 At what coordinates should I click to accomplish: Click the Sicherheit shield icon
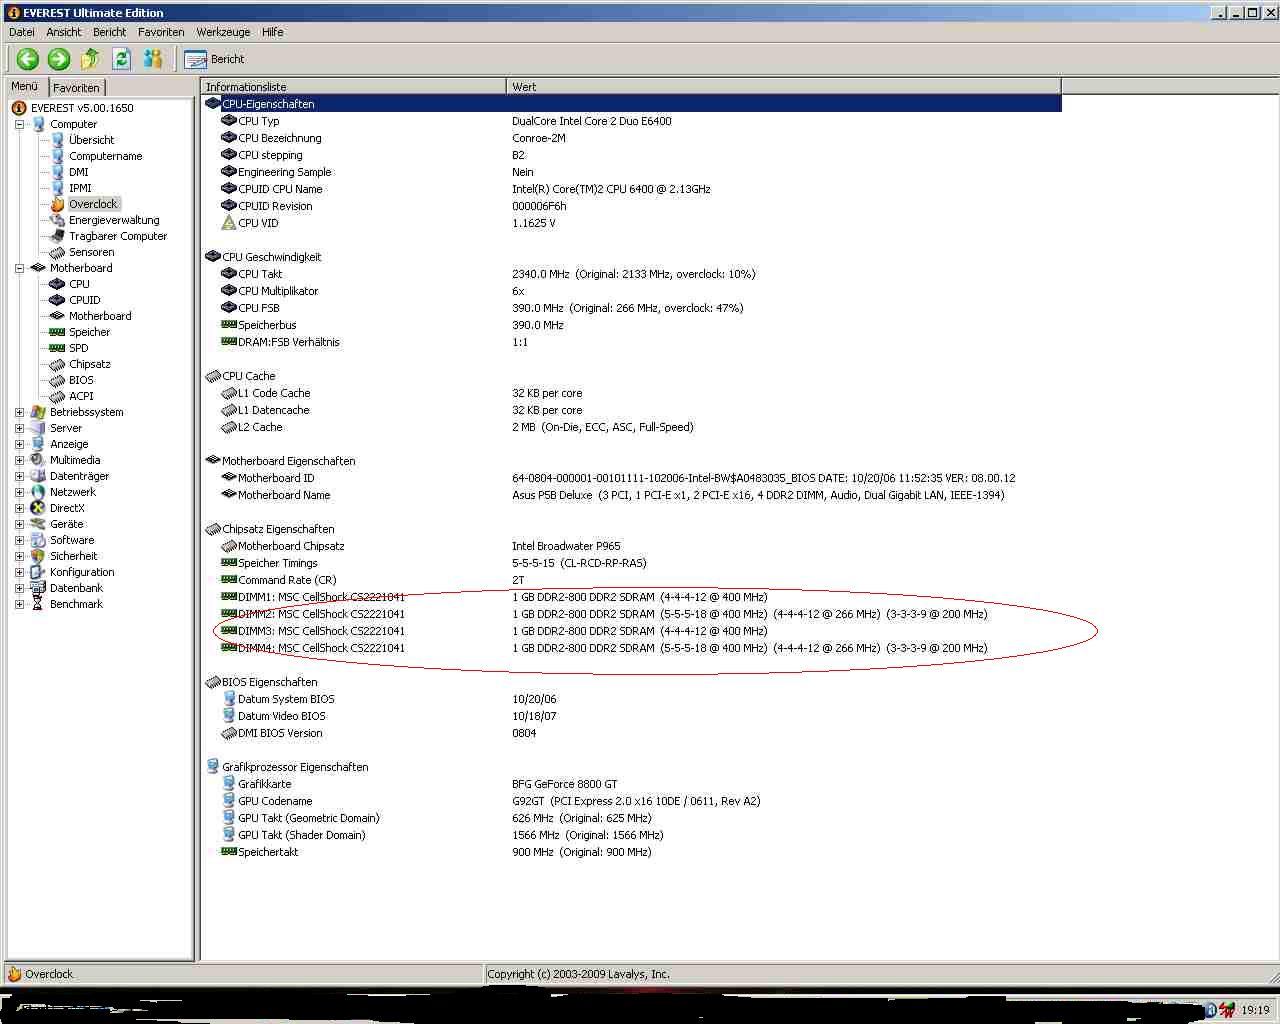pos(38,556)
